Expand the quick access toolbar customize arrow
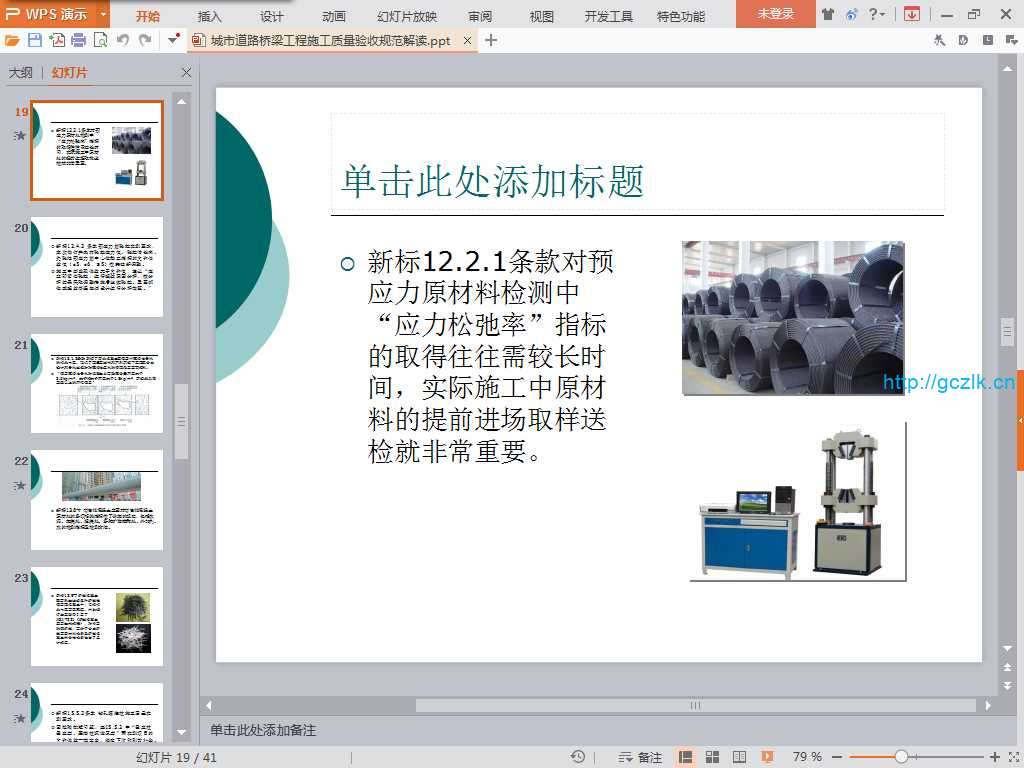Viewport: 1024px width, 768px height. 174,40
